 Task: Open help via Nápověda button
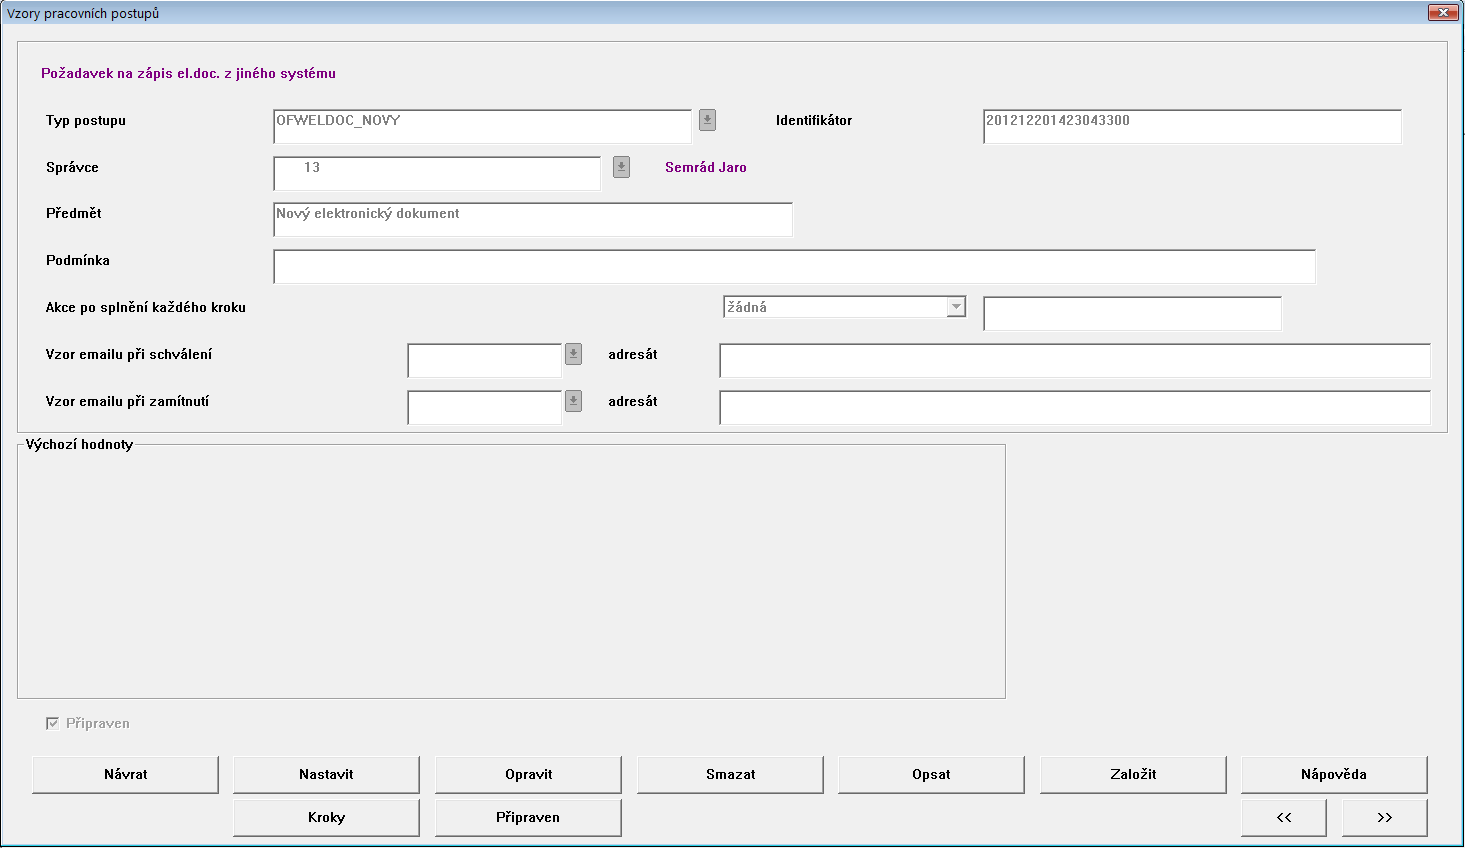1334,774
